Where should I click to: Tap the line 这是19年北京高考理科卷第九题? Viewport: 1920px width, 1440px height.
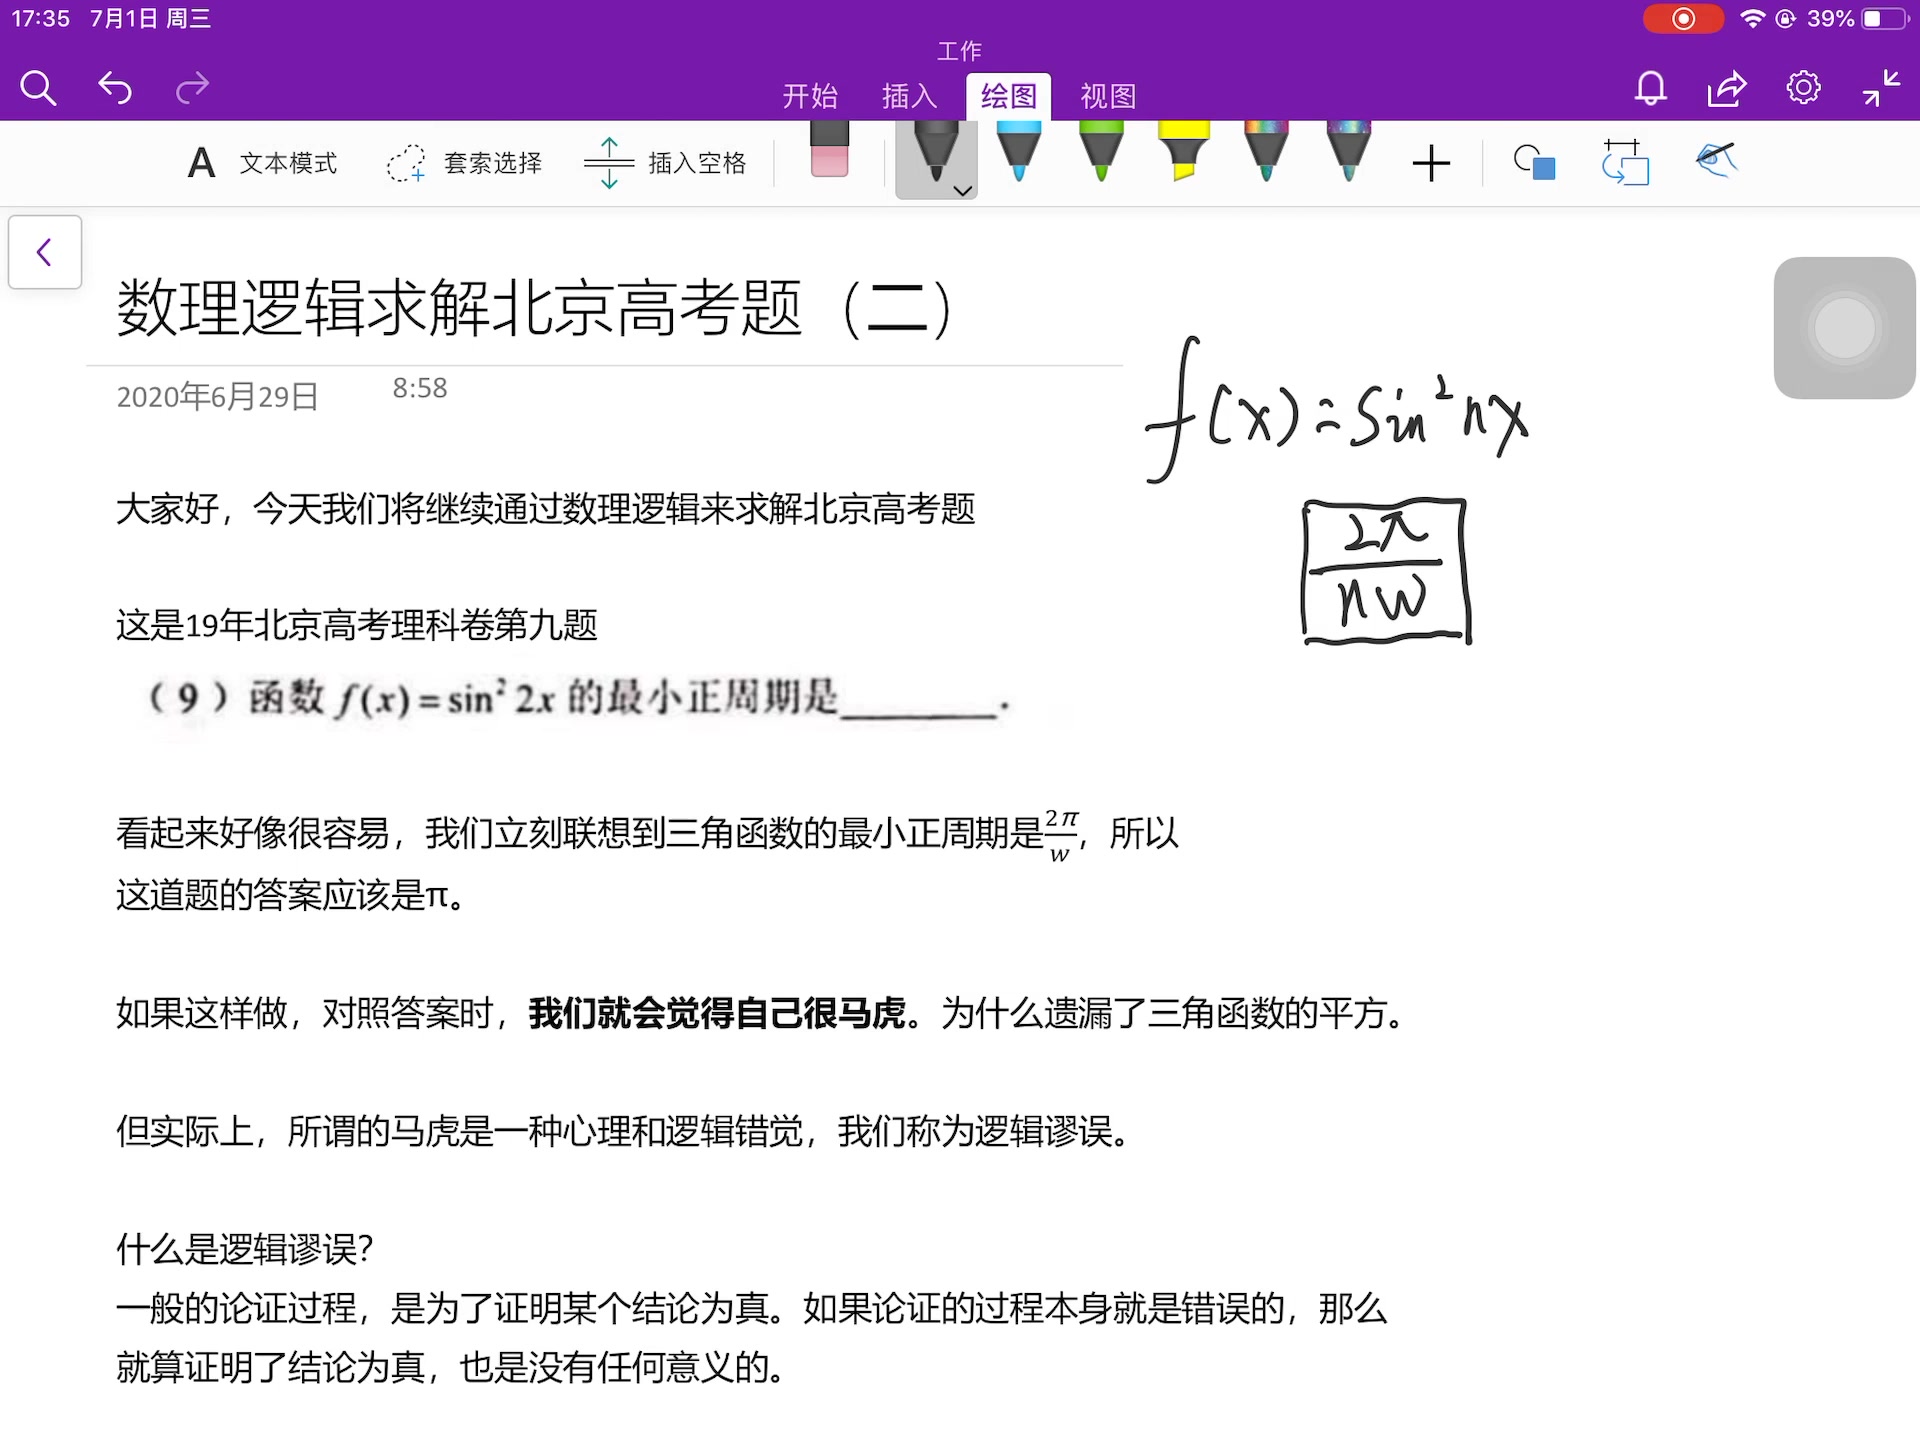[357, 625]
